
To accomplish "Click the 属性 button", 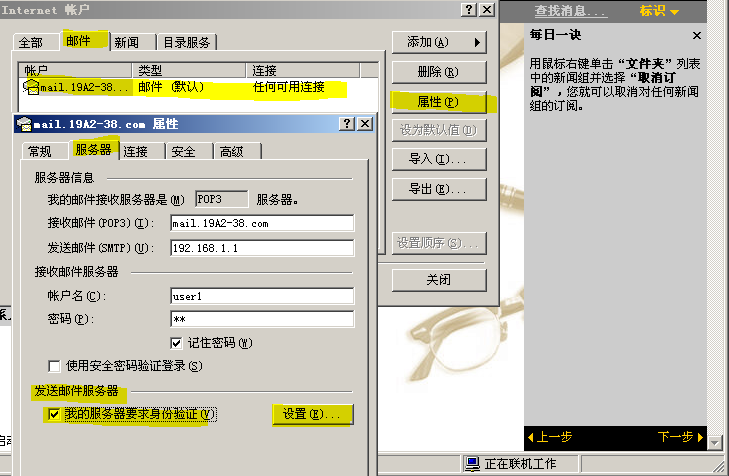I will [439, 102].
